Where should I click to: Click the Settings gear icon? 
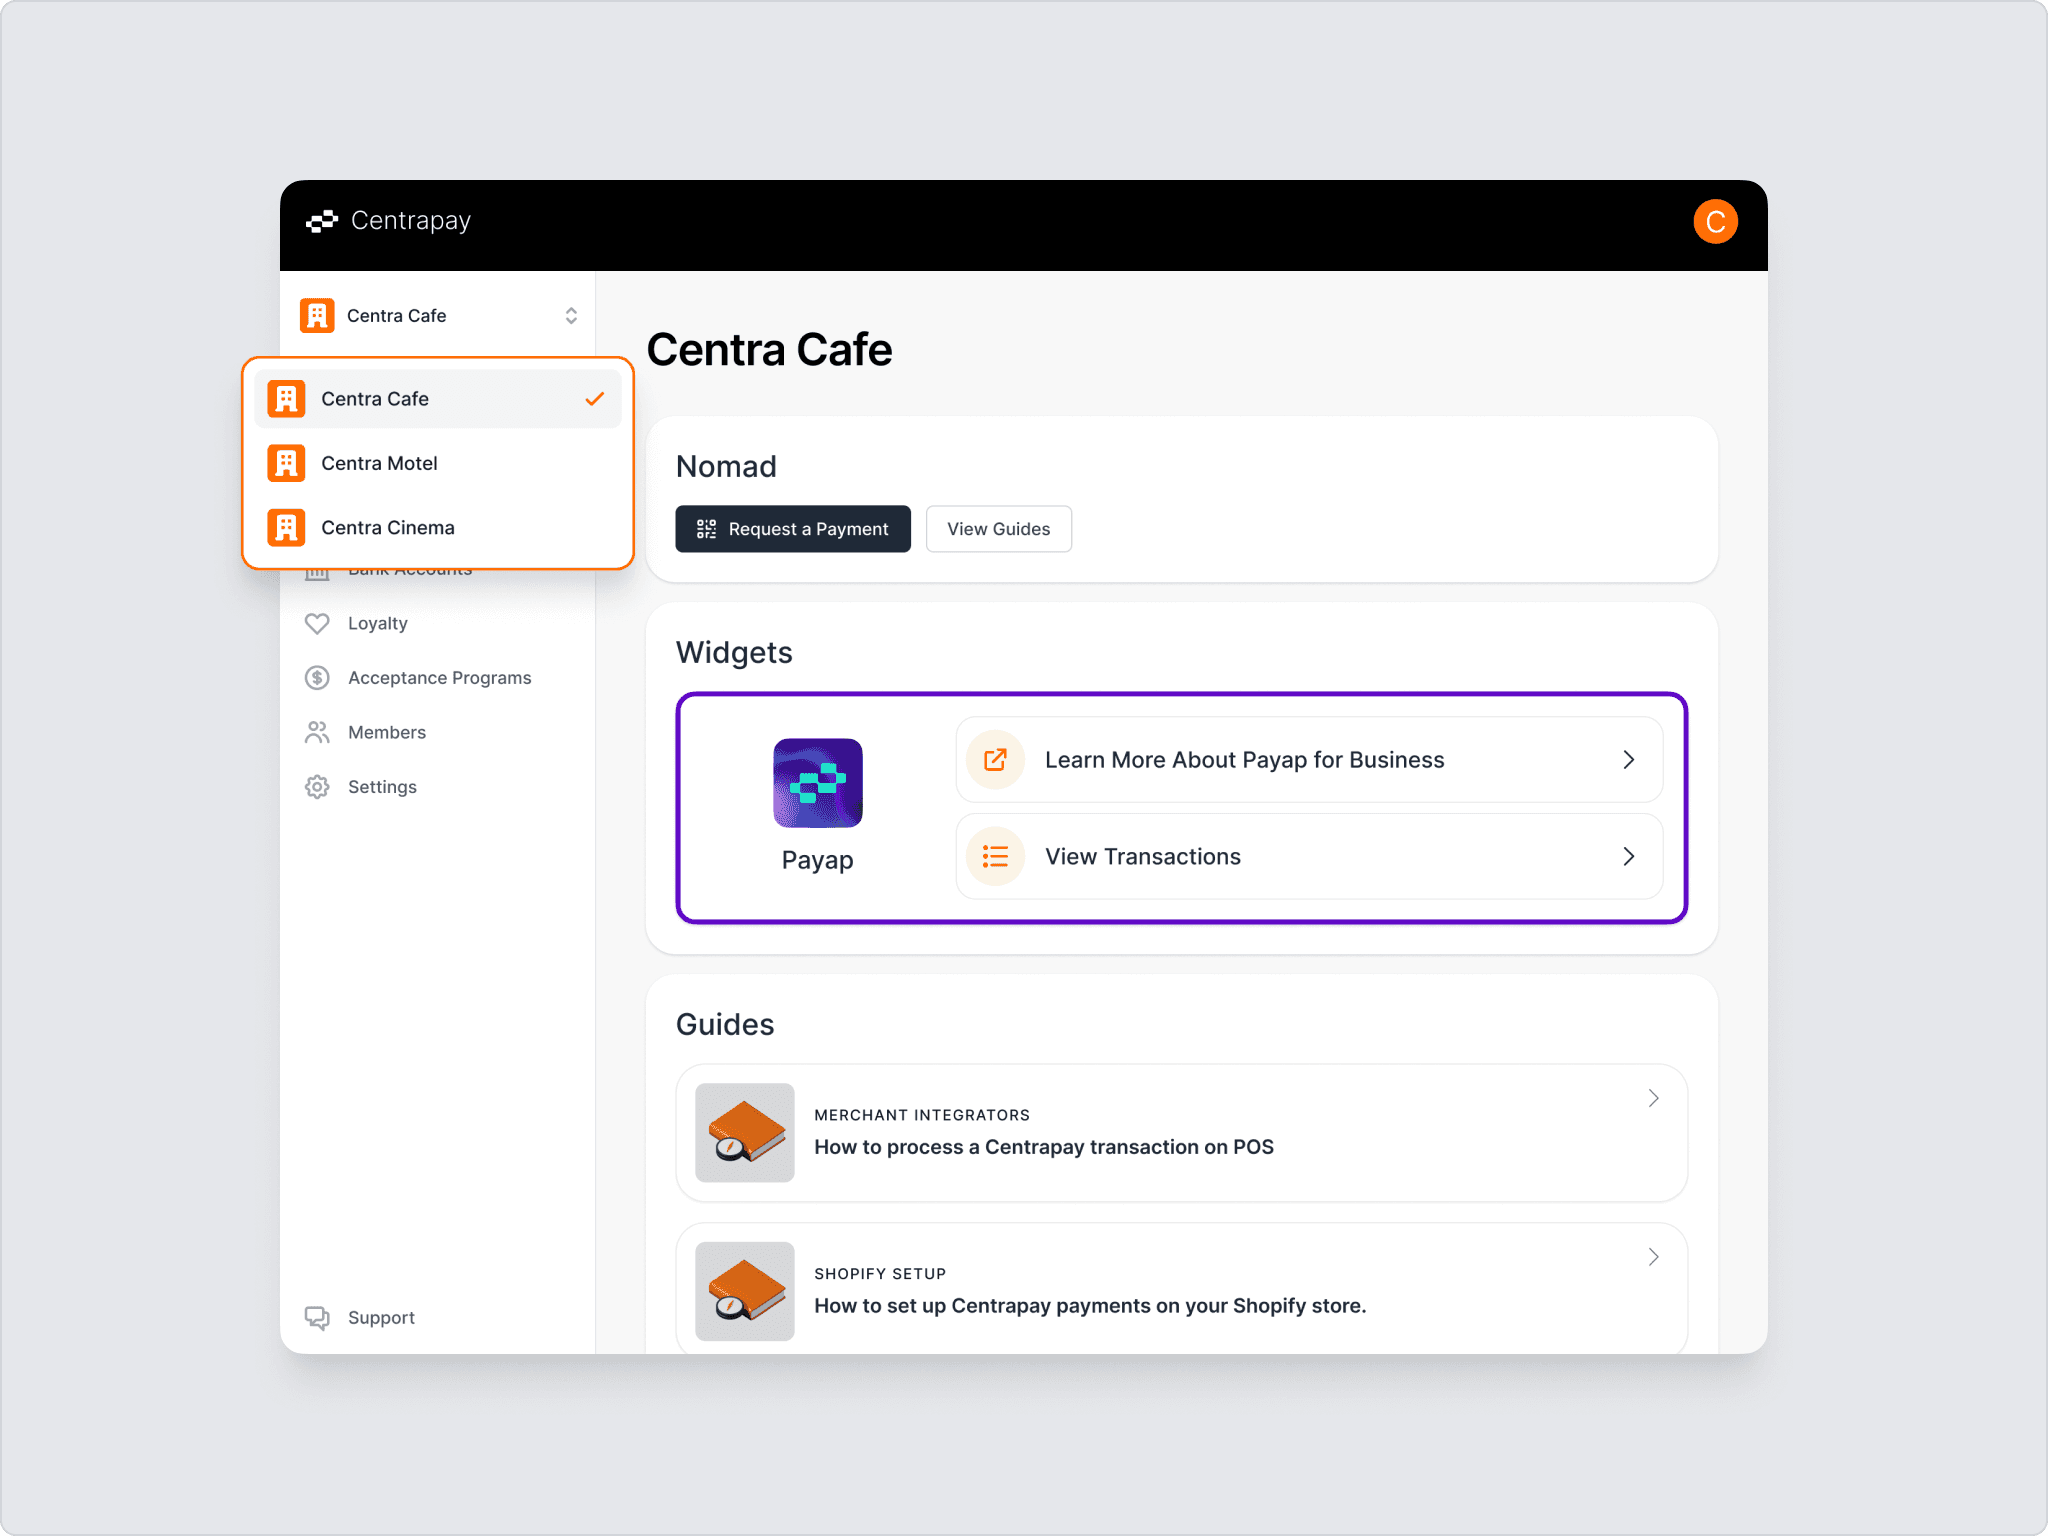click(x=317, y=787)
